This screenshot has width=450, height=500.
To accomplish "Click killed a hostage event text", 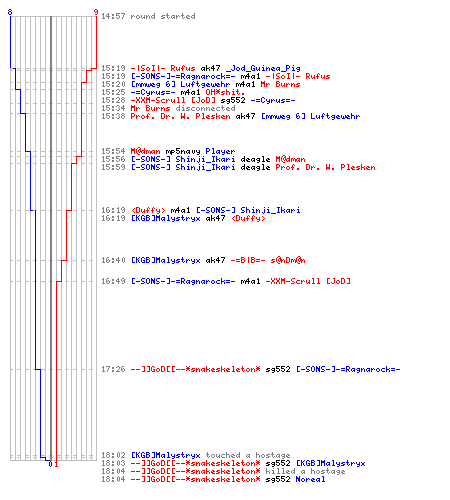I will pyautogui.click(x=305, y=471).
